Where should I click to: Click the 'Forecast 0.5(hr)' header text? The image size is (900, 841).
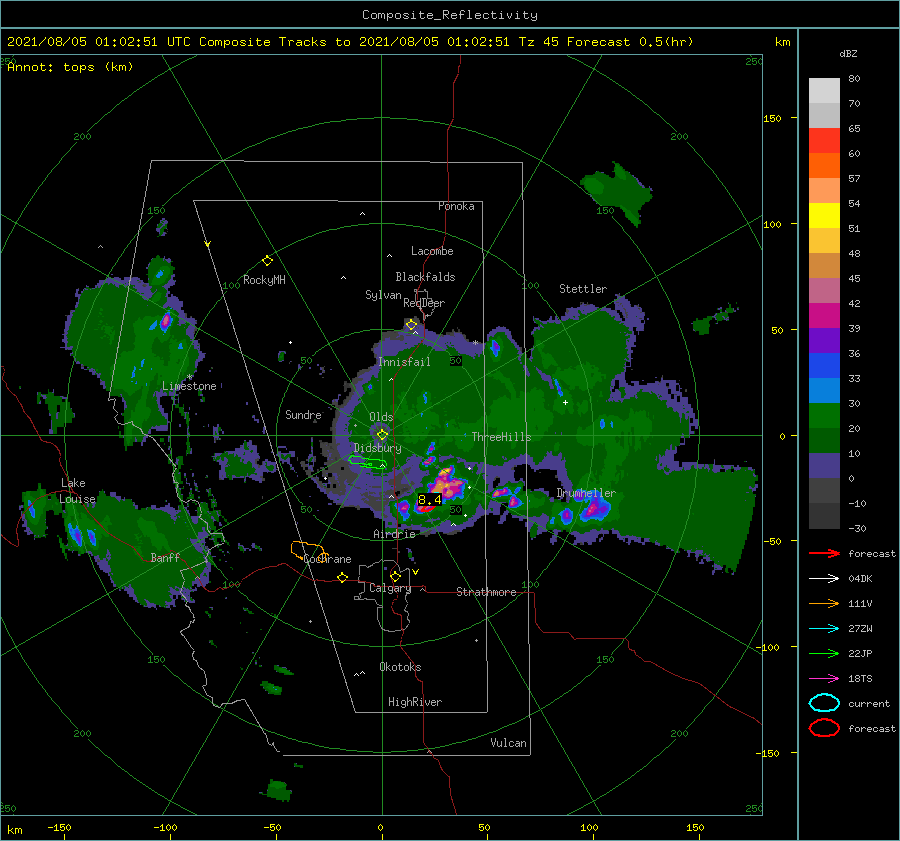click(x=630, y=42)
